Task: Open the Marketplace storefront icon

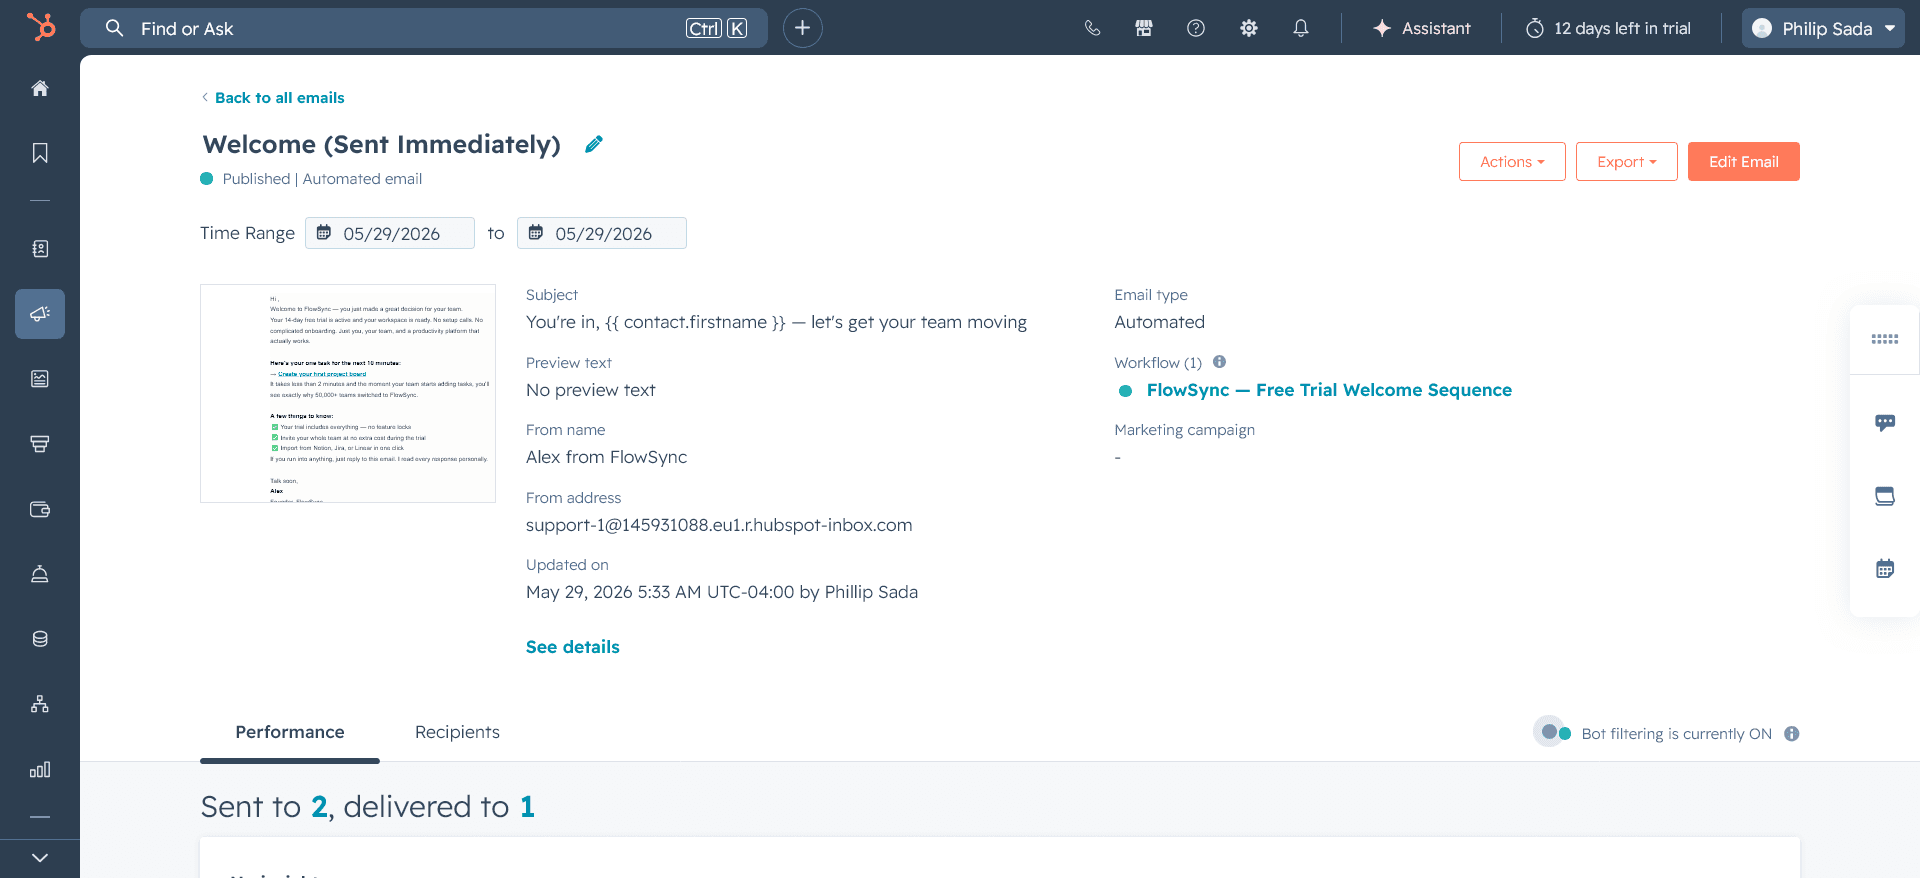Action: (x=1144, y=28)
